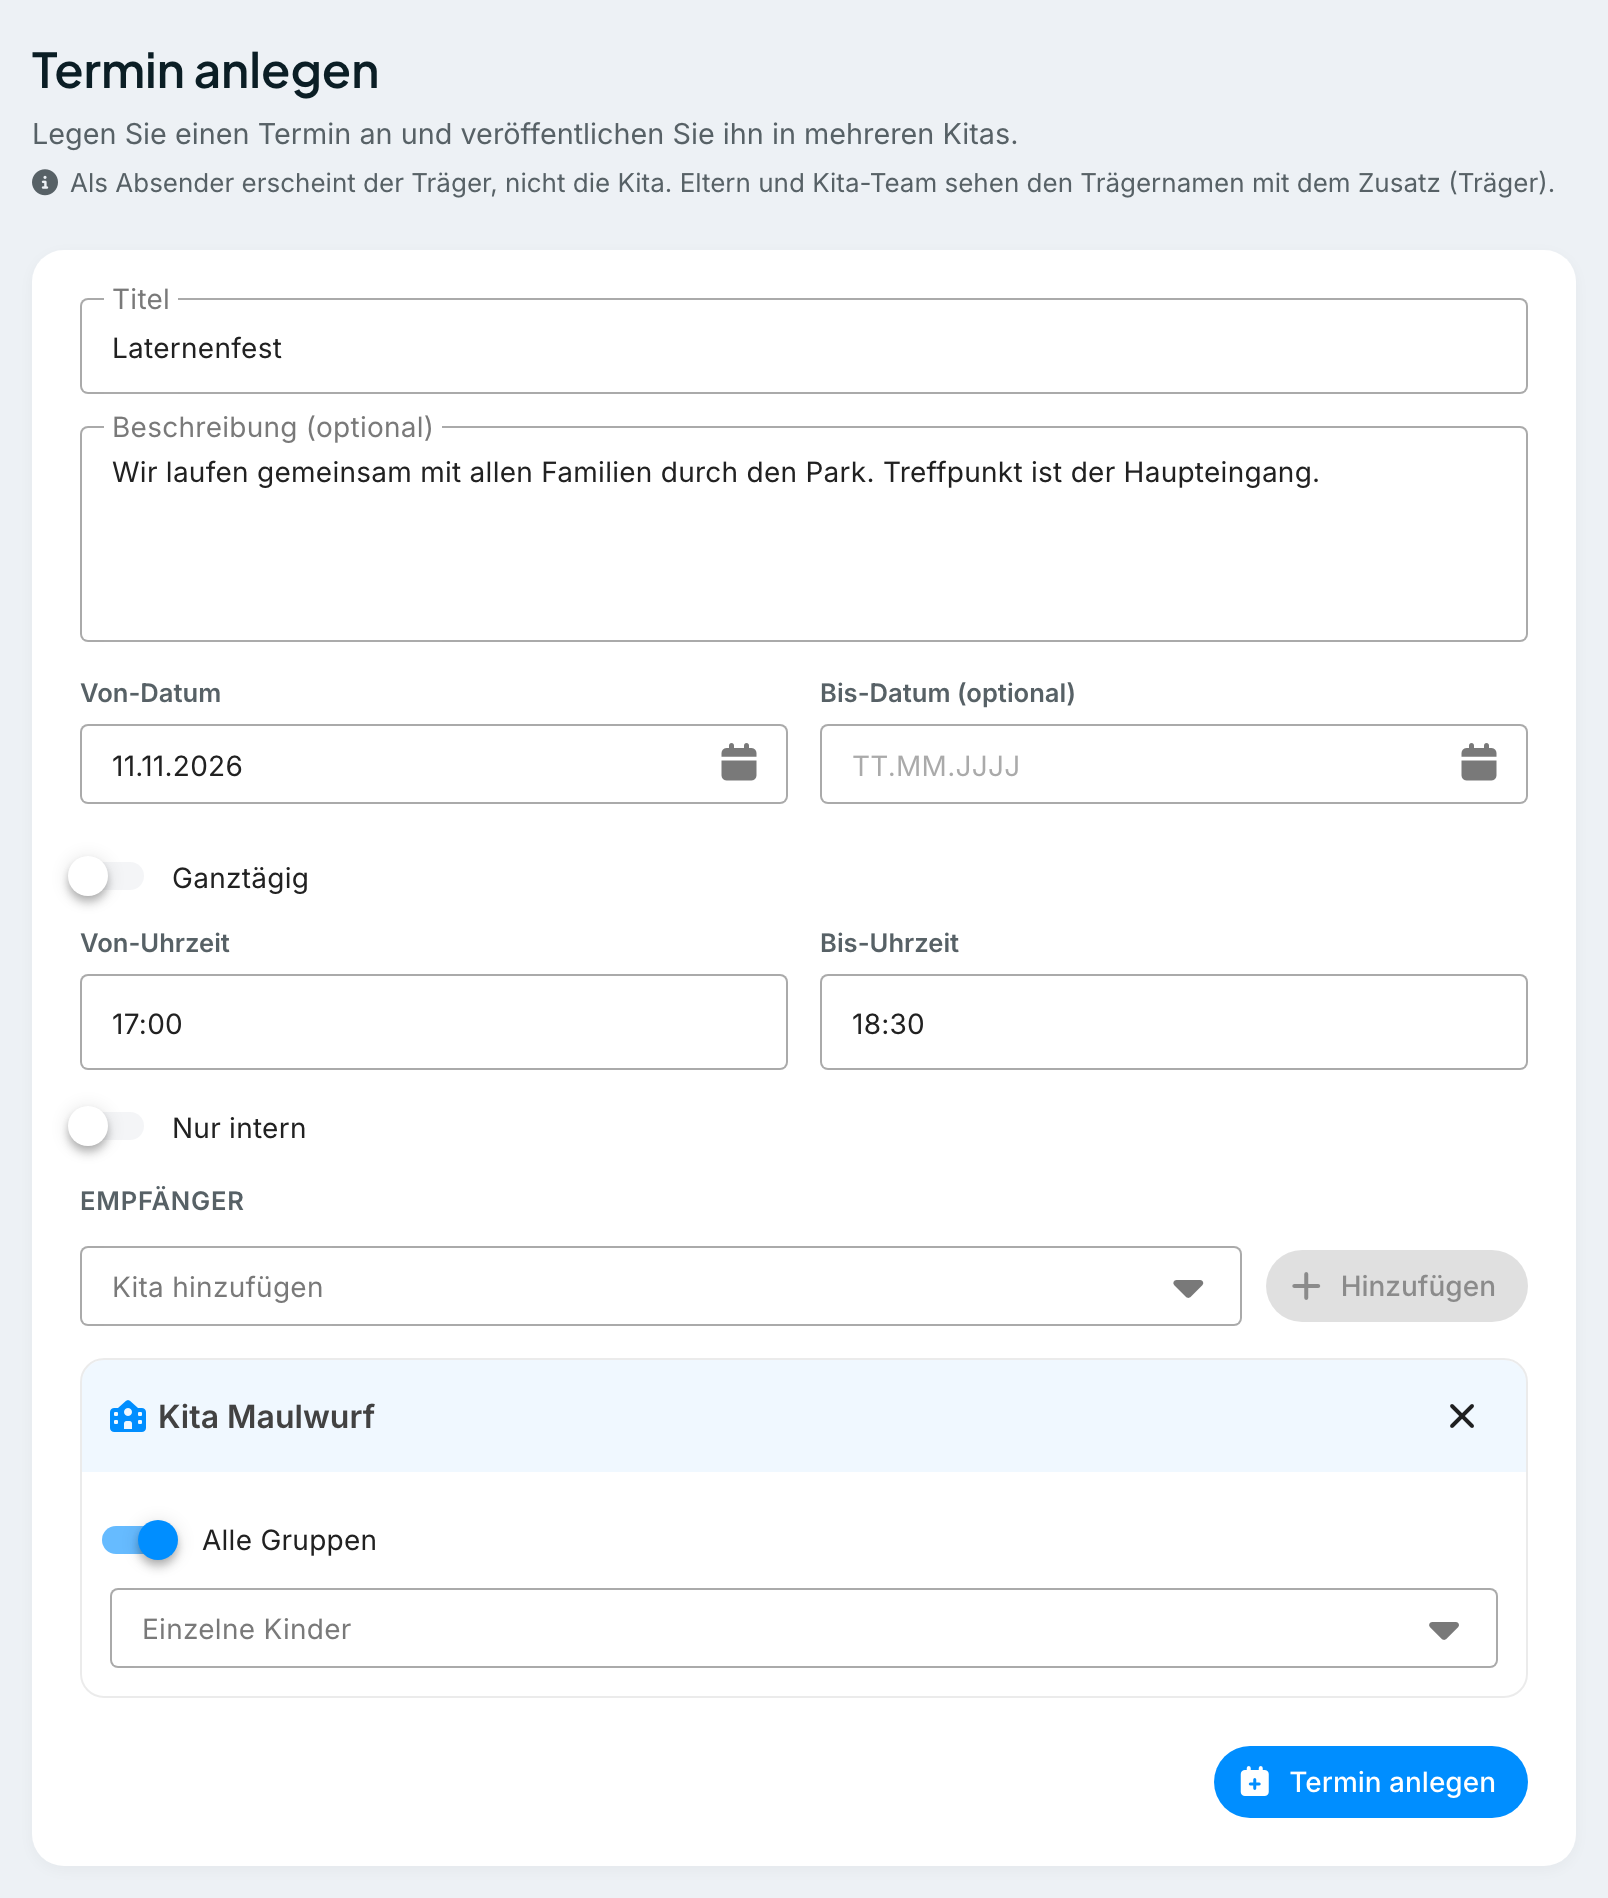Edit the Bis-Uhrzeit field showing 18:30
Screen dimensions: 1608x1898
pos(1174,1022)
